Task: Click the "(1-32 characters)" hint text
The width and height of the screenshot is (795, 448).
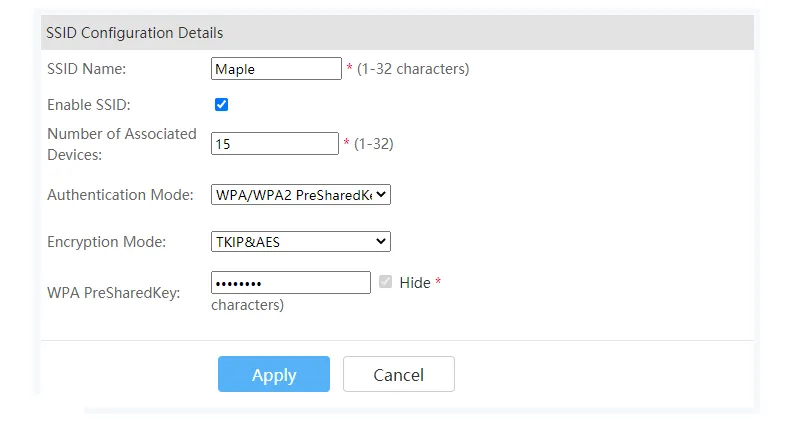Action: 413,69
